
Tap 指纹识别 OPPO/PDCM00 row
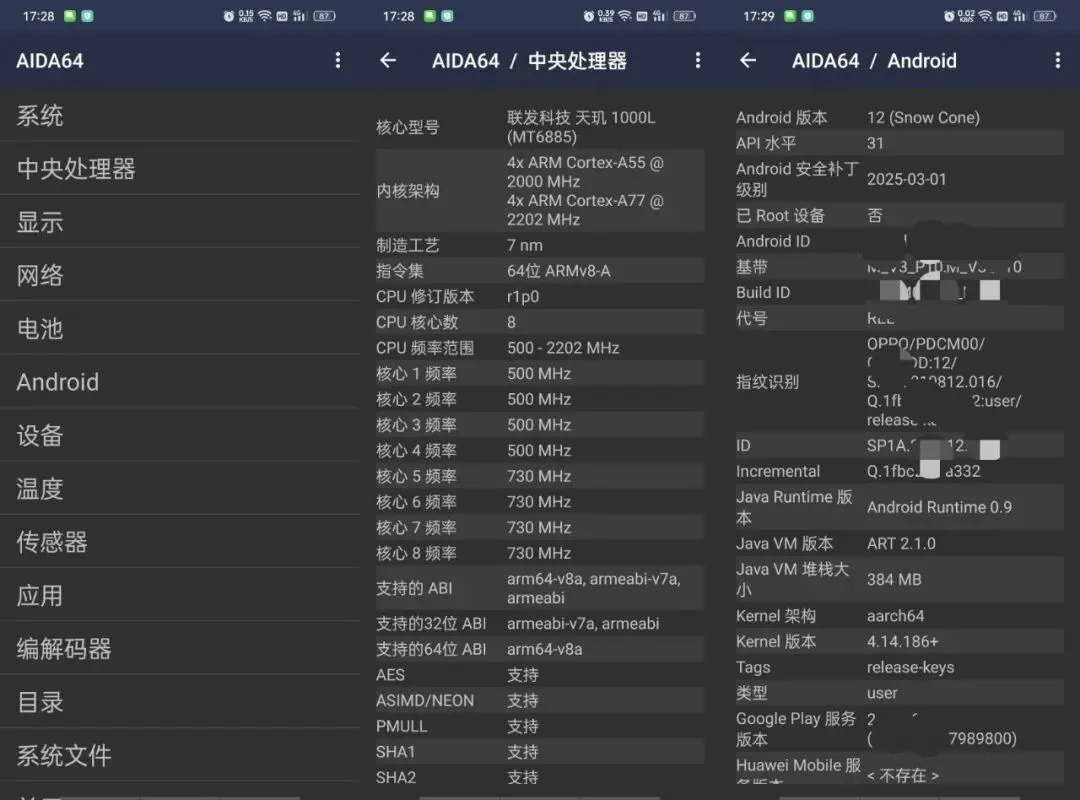[x=900, y=382]
